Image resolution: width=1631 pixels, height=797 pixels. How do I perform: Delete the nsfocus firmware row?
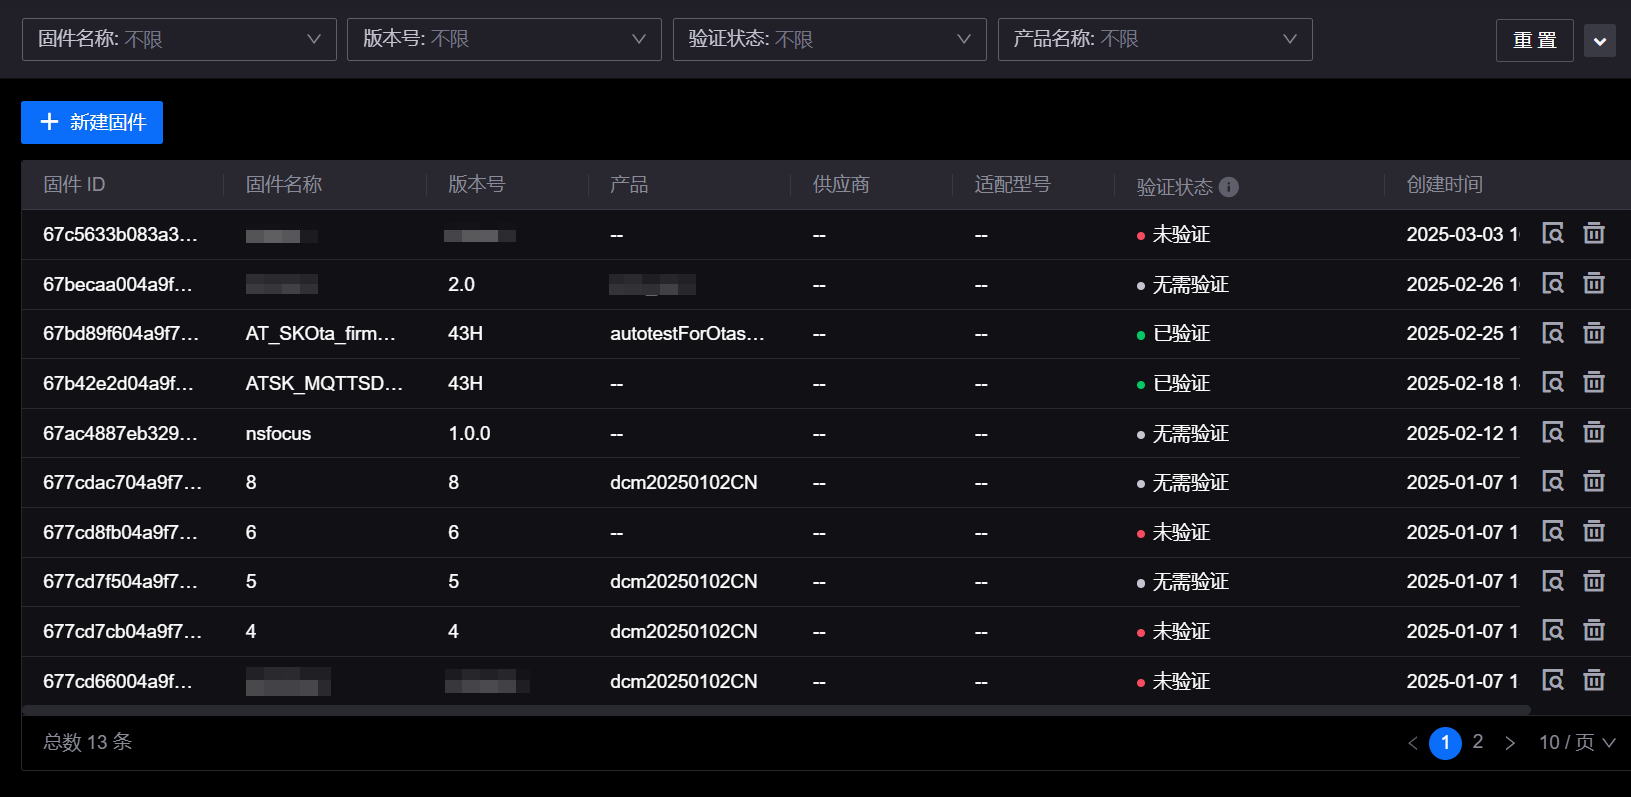tap(1593, 433)
